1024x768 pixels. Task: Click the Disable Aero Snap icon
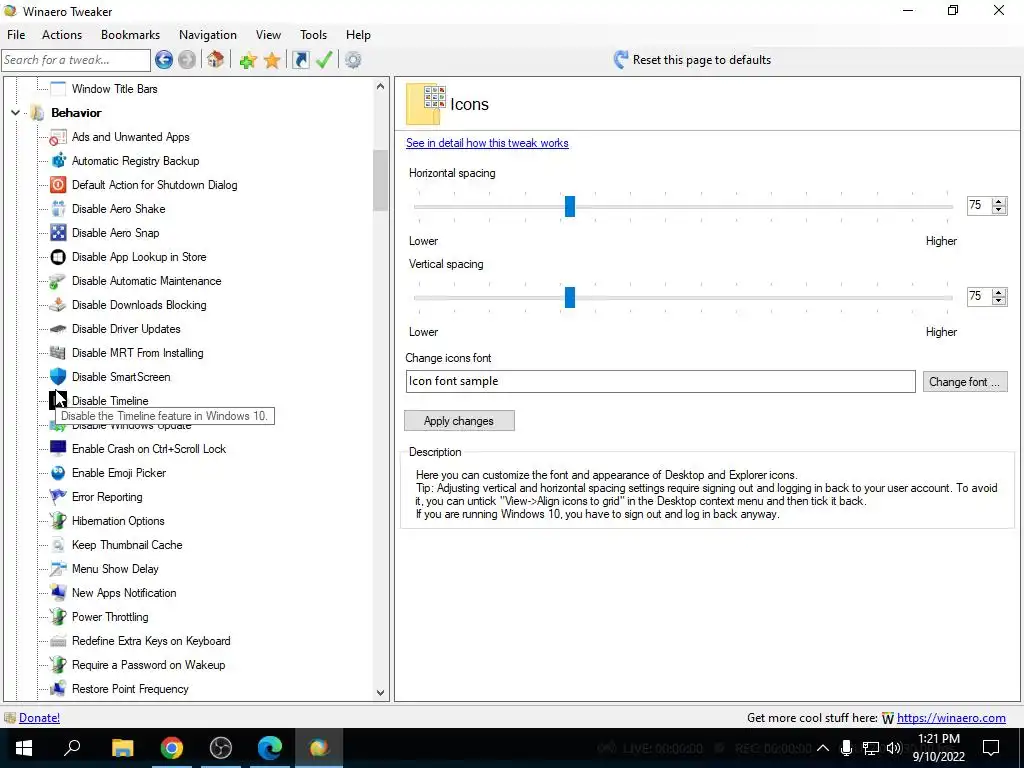pos(58,232)
